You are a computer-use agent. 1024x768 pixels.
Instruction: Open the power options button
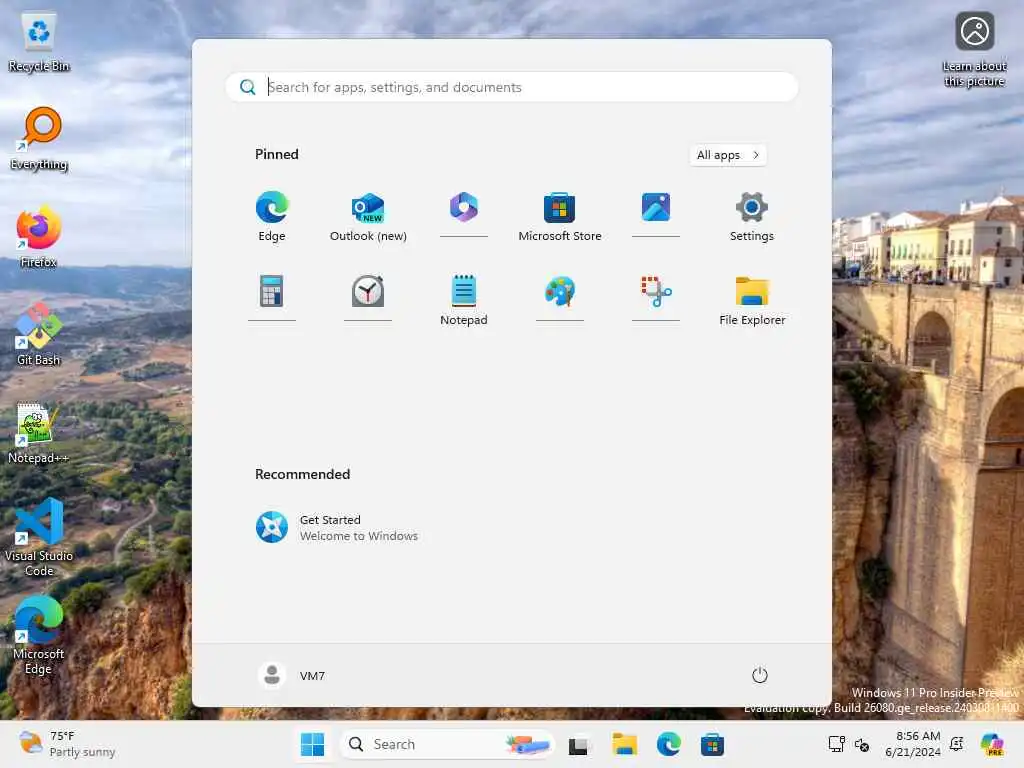759,675
